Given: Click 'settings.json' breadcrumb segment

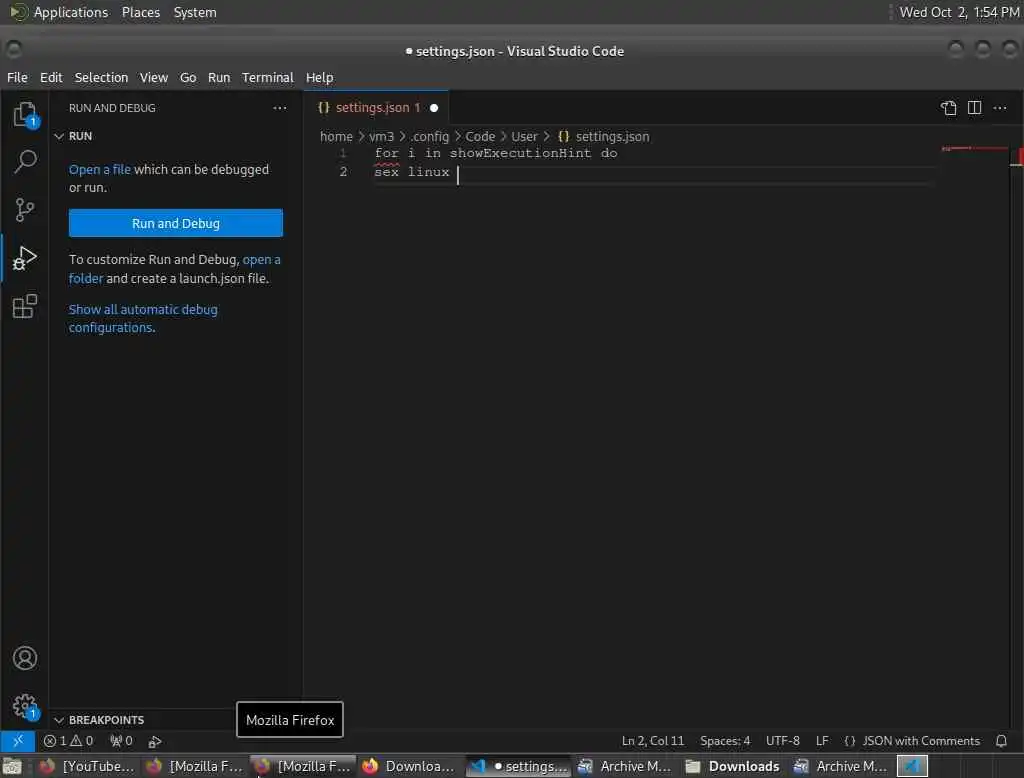Looking at the screenshot, I should (x=612, y=137).
